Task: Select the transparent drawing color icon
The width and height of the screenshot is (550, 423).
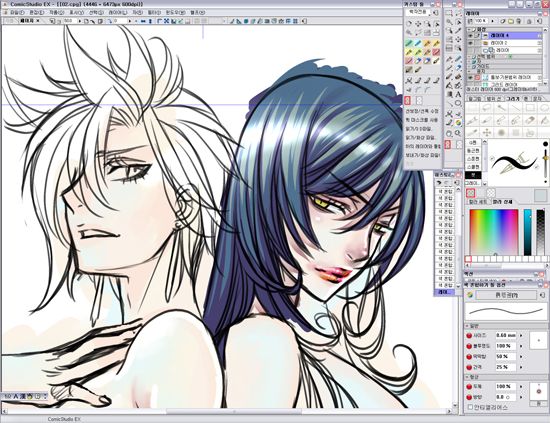Action: click(x=491, y=193)
